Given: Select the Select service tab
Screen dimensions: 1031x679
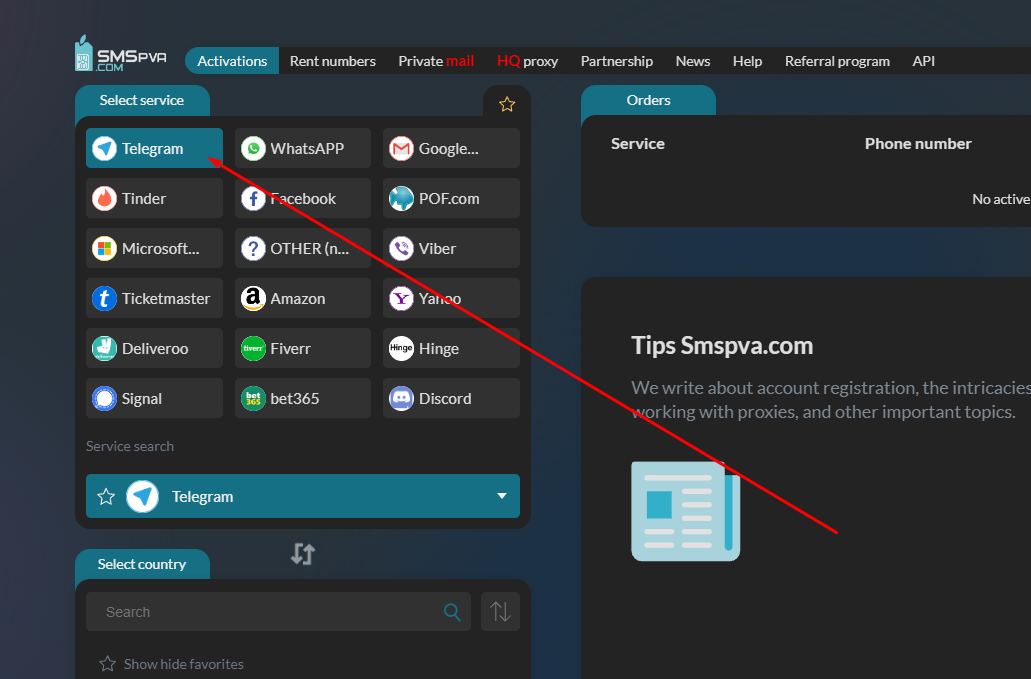Looking at the screenshot, I should coord(142,101).
